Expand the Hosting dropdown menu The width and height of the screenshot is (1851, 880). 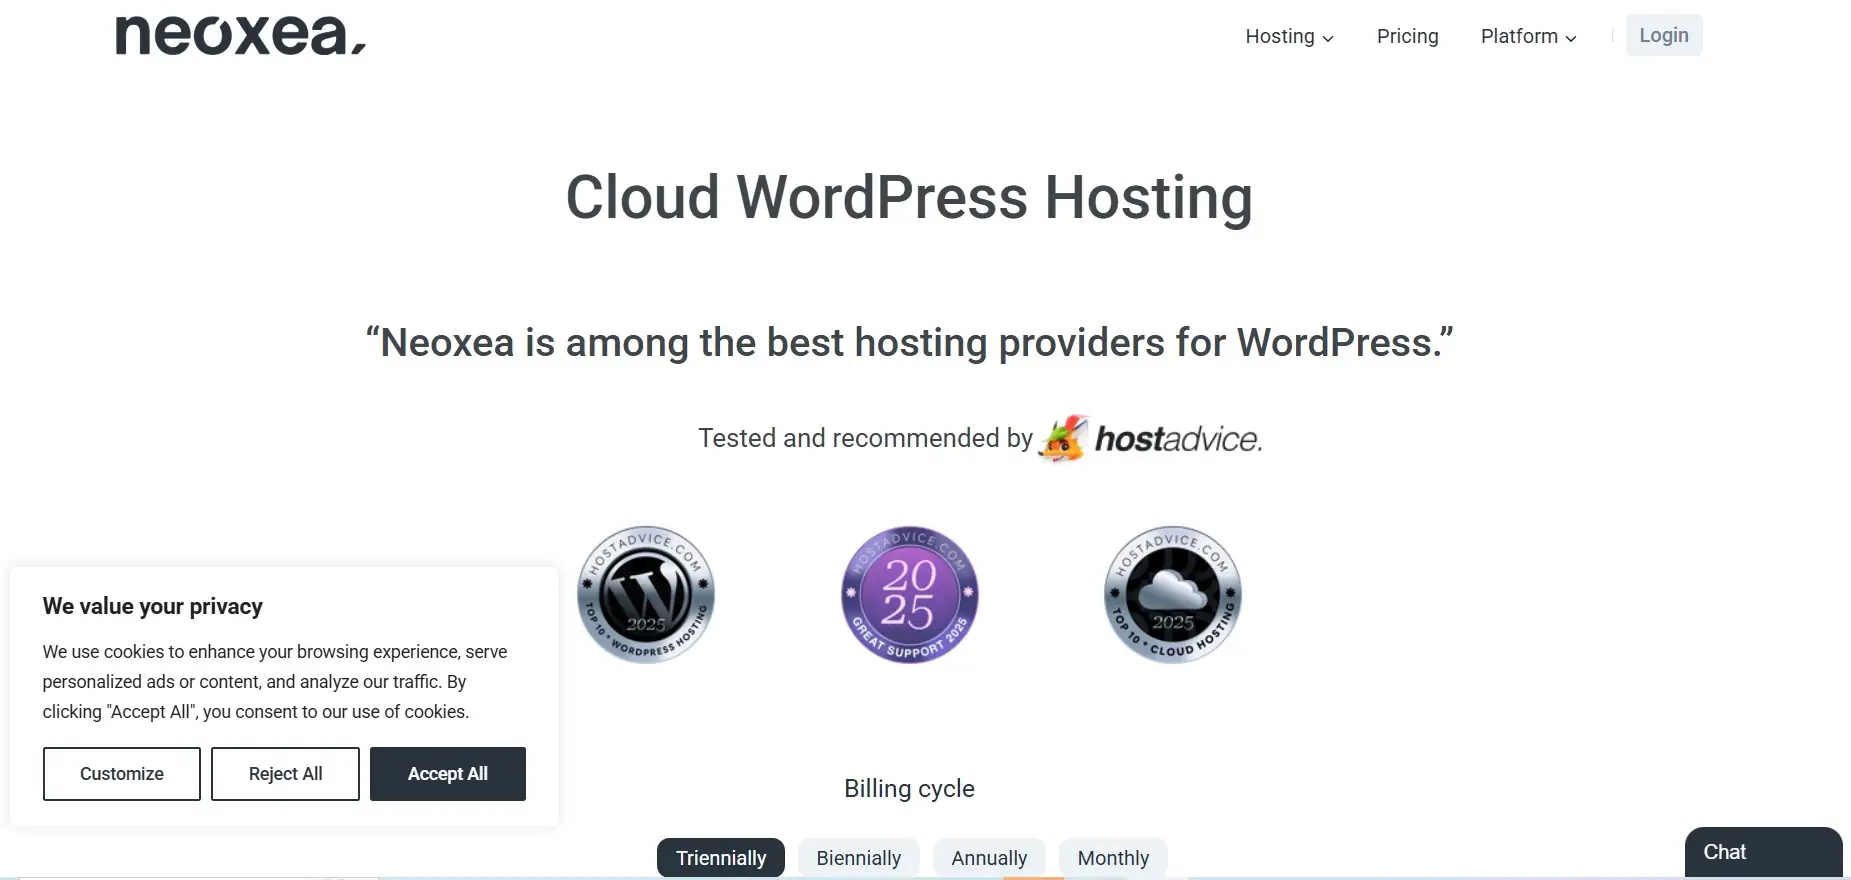click(x=1289, y=36)
